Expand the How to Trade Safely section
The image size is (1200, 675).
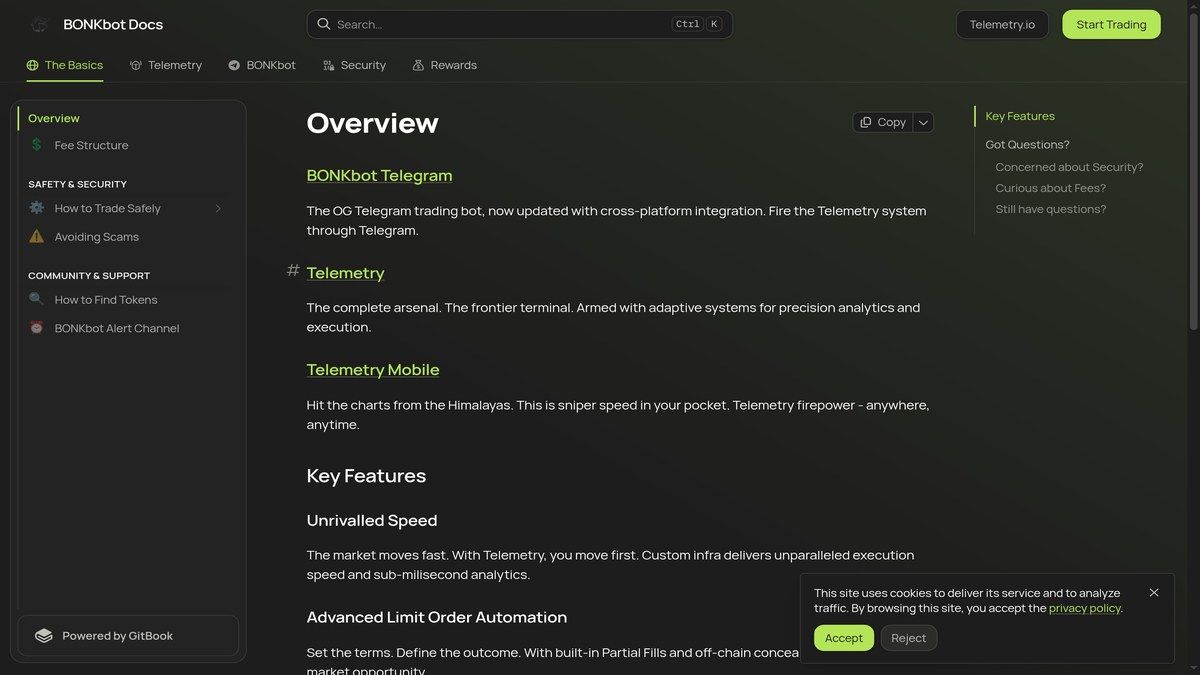pyautogui.click(x=218, y=208)
